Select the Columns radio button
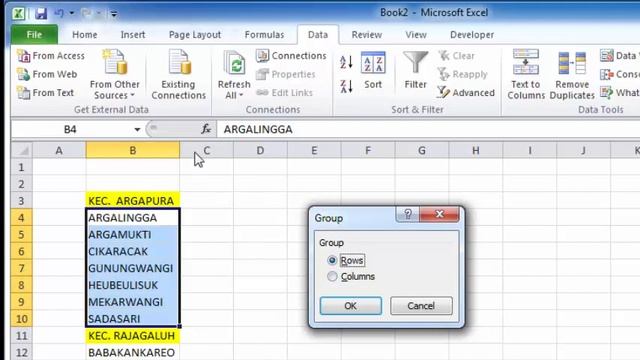Image resolution: width=640 pixels, height=360 pixels. coord(332,276)
